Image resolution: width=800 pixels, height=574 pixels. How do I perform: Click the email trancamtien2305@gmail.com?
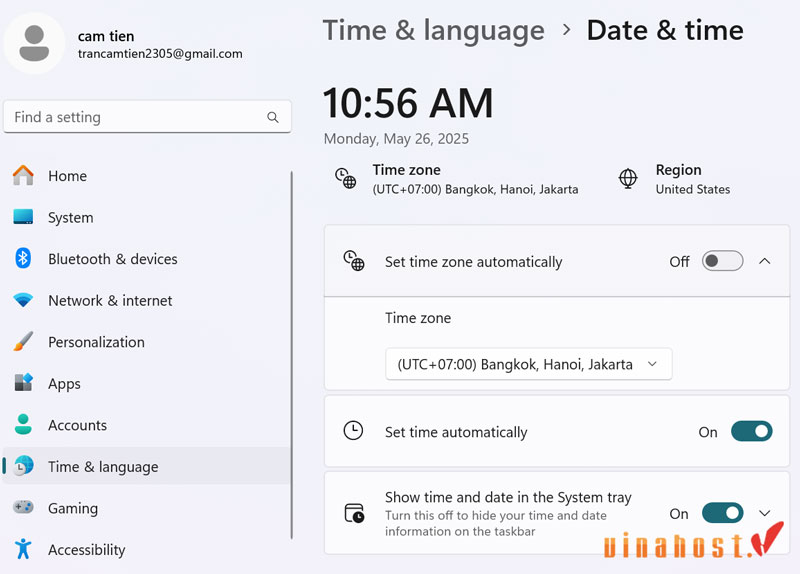[160, 54]
